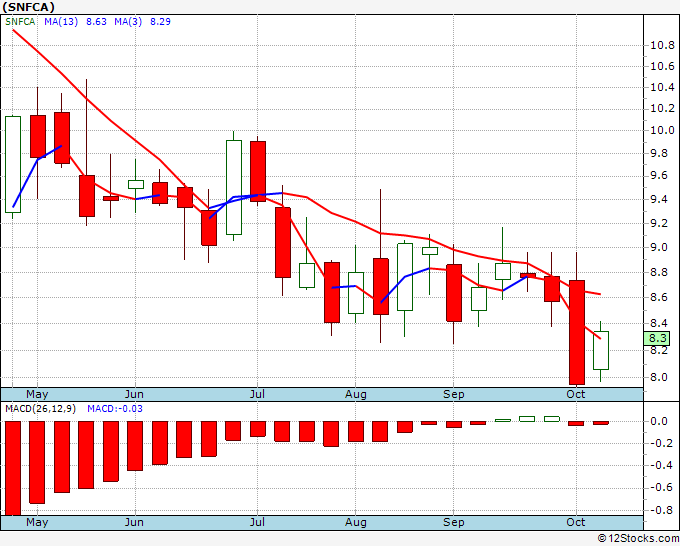Viewport: 680px width, 546px height.
Task: Click Aug on the MACD panel time axis
Action: tap(356, 522)
